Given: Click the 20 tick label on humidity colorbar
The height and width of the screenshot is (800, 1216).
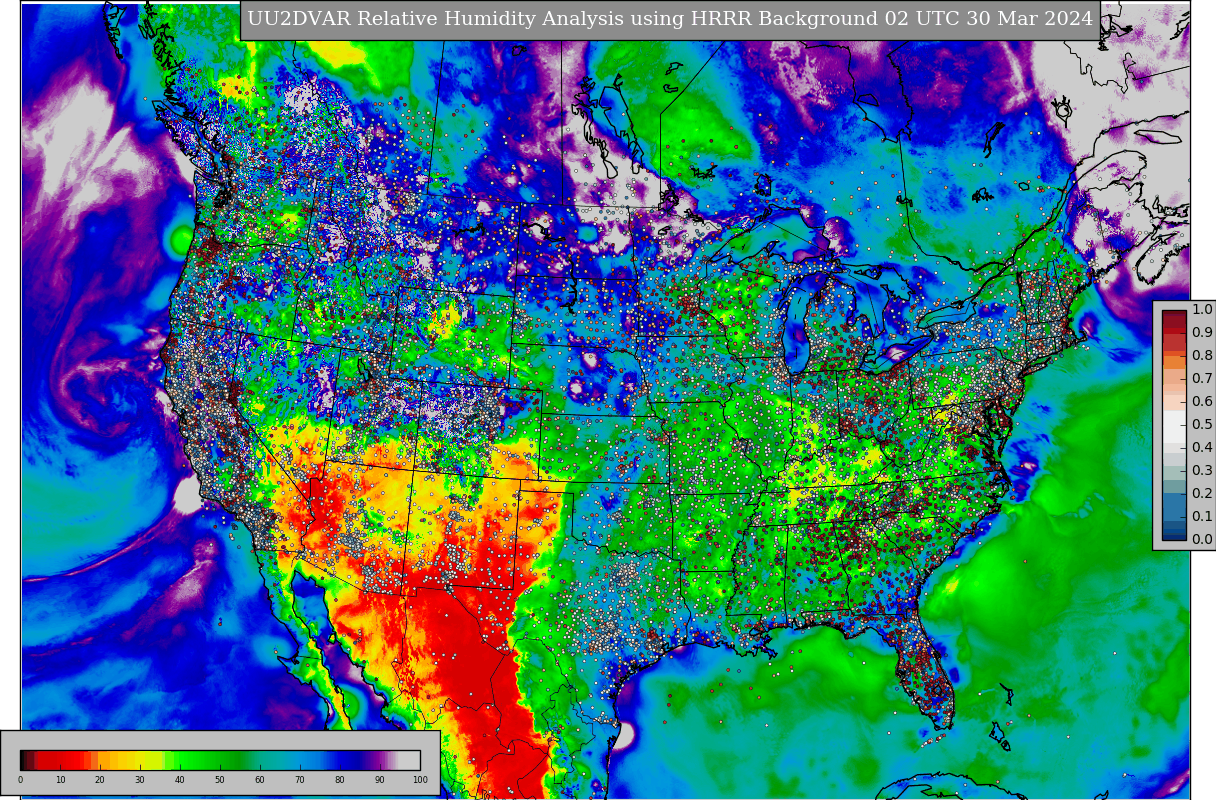Looking at the screenshot, I should (x=100, y=780).
